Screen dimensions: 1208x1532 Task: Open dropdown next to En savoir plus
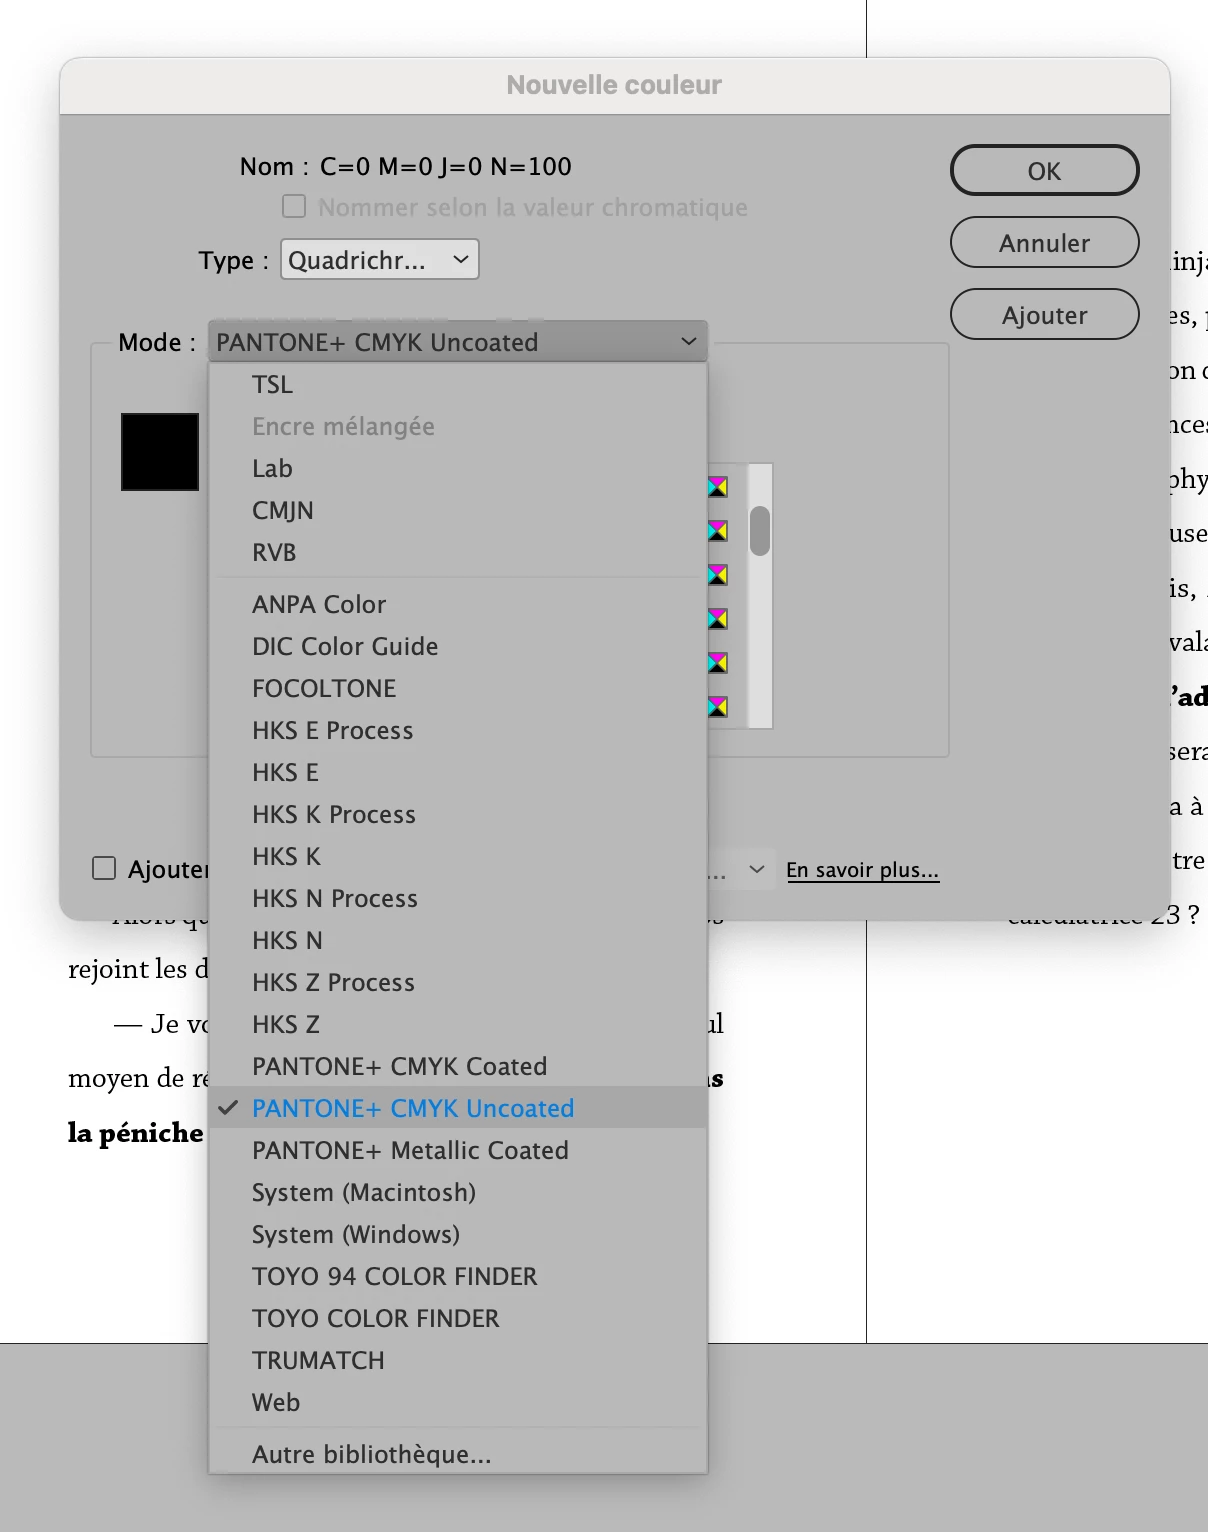tap(757, 869)
